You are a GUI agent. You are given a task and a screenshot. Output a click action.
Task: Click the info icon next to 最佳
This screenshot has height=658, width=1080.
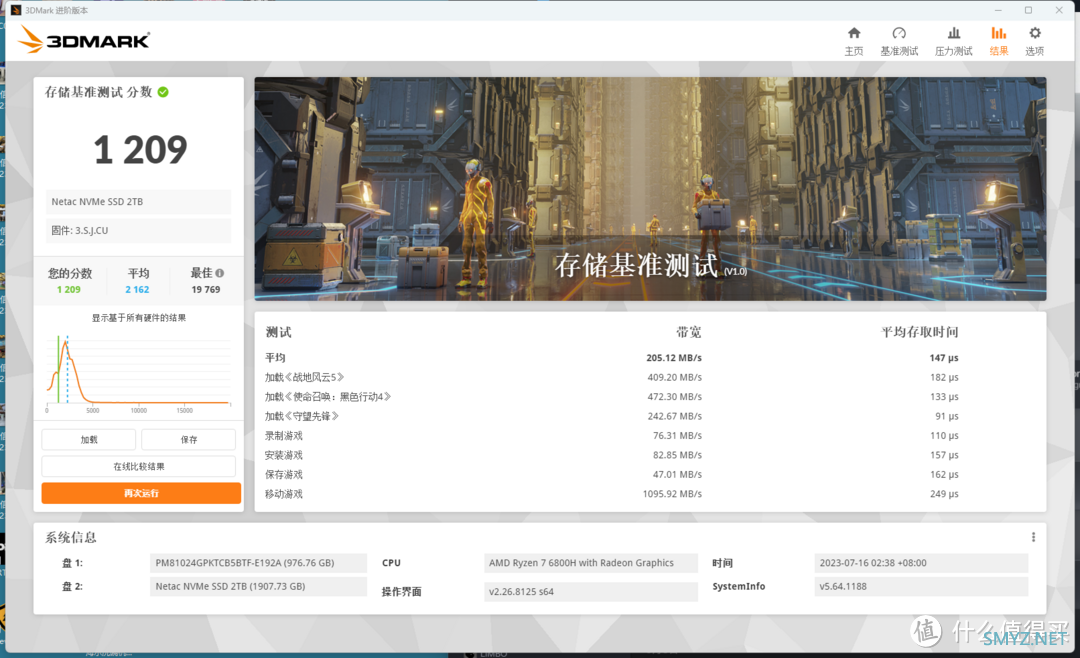point(220,273)
